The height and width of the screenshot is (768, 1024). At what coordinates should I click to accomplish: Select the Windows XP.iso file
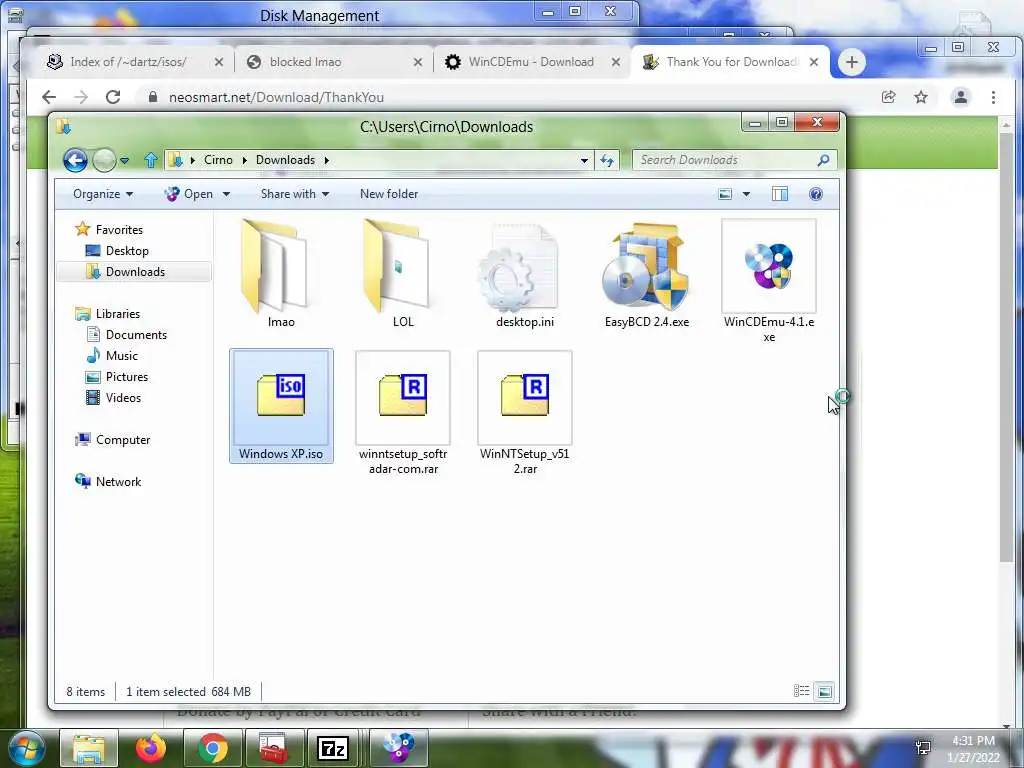coord(281,406)
